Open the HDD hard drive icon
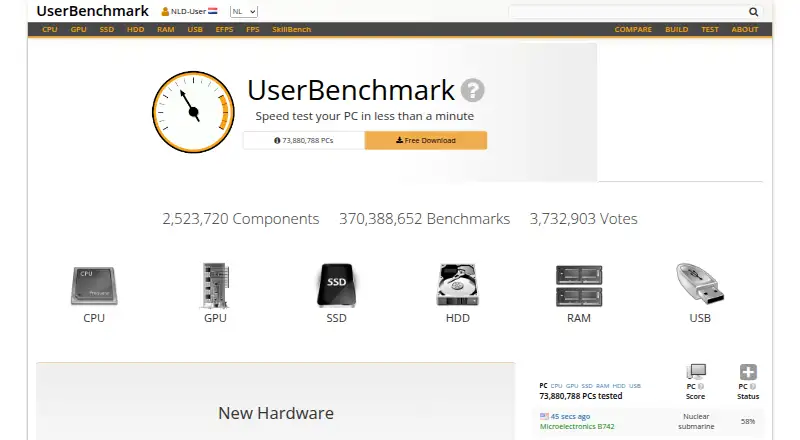Image resolution: width=800 pixels, height=440 pixels. click(x=458, y=285)
